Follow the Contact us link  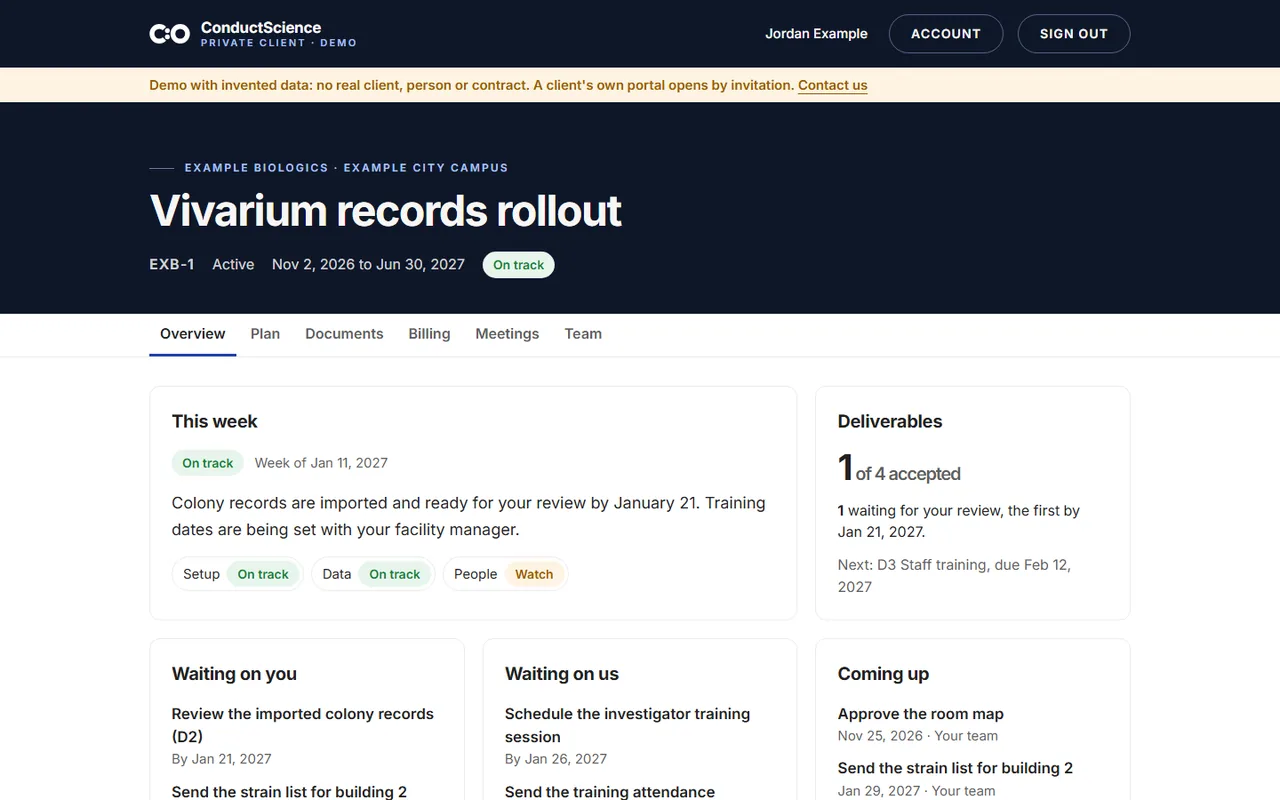click(832, 85)
